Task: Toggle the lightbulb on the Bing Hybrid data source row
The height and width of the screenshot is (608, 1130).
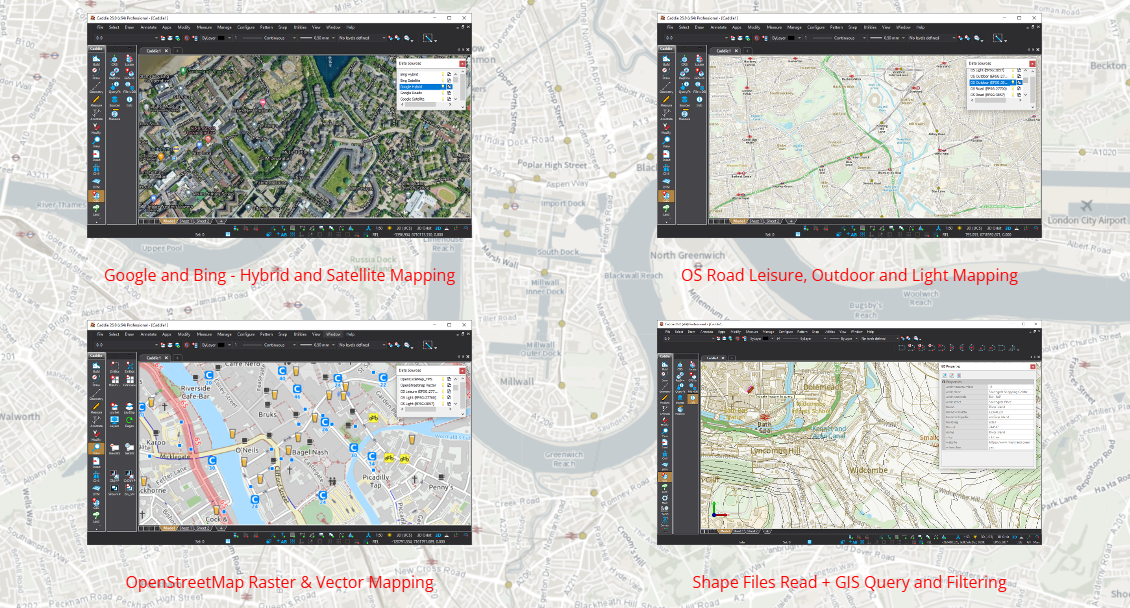Action: pos(444,74)
